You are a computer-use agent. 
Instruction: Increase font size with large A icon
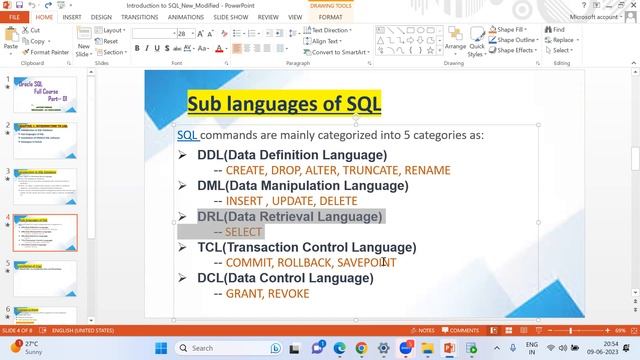pyautogui.click(x=200, y=34)
